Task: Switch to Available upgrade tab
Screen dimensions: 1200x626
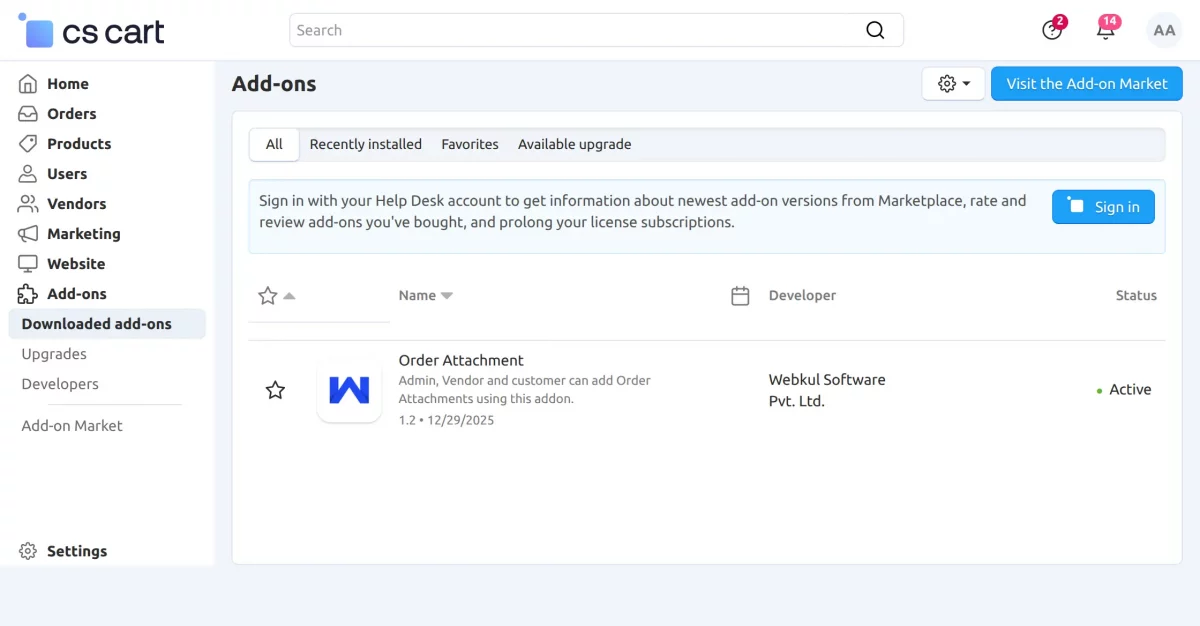Action: coord(574,144)
